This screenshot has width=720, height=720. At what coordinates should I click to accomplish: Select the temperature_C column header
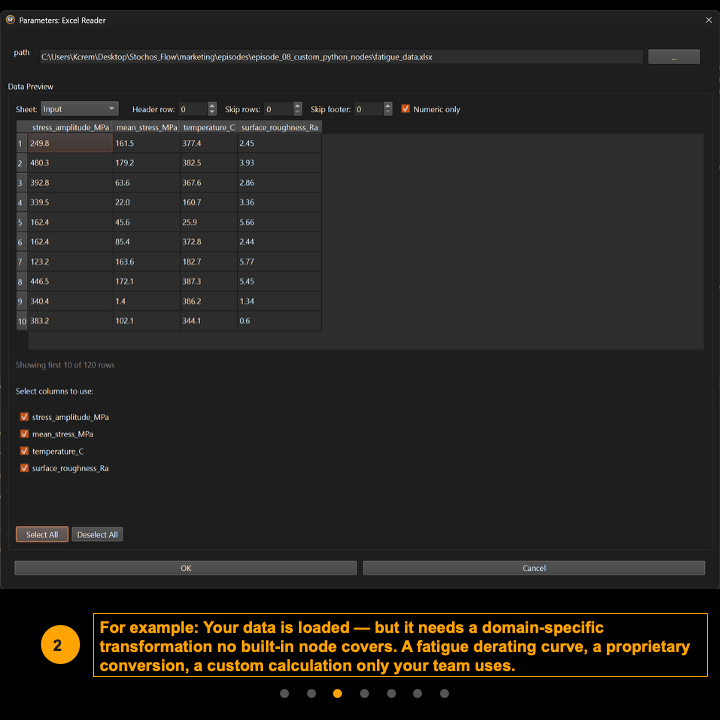pyautogui.click(x=208, y=127)
